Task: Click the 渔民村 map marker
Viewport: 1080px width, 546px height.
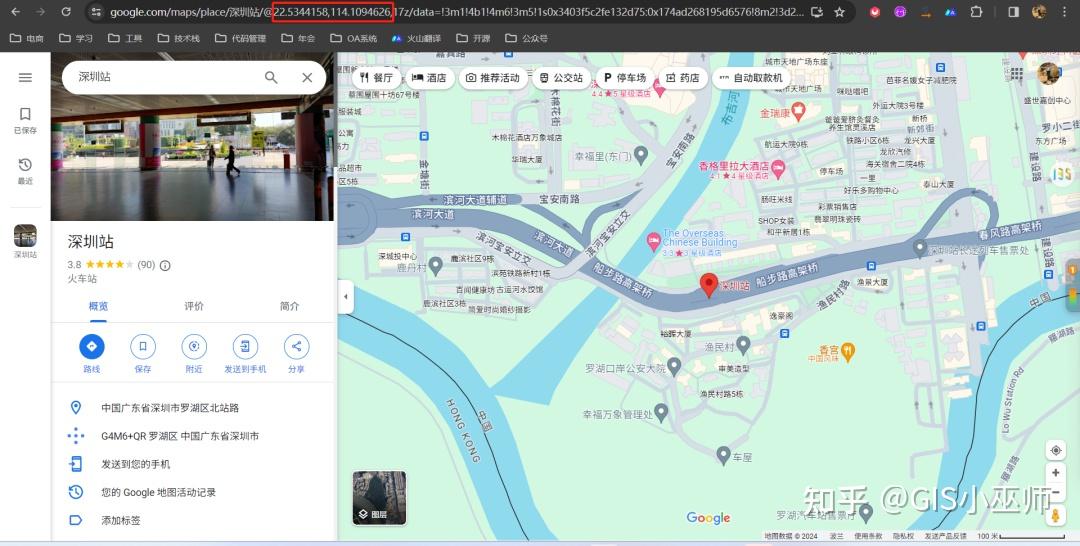Action: pyautogui.click(x=743, y=344)
